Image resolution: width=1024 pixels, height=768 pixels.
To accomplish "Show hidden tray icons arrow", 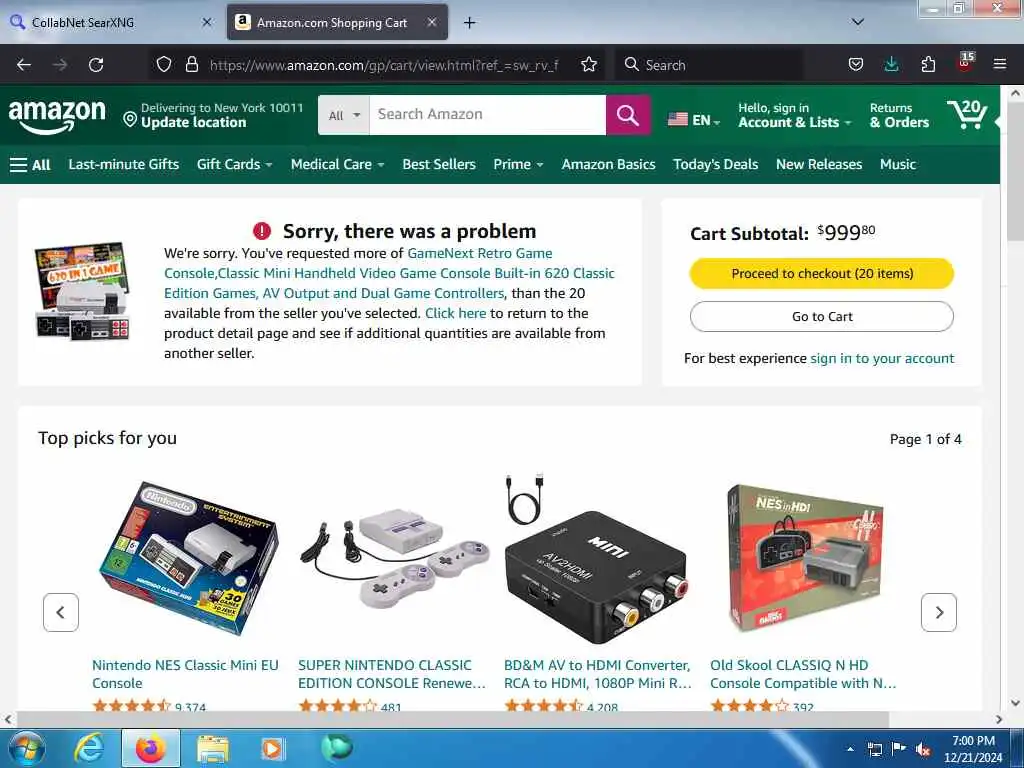I will [x=850, y=750].
